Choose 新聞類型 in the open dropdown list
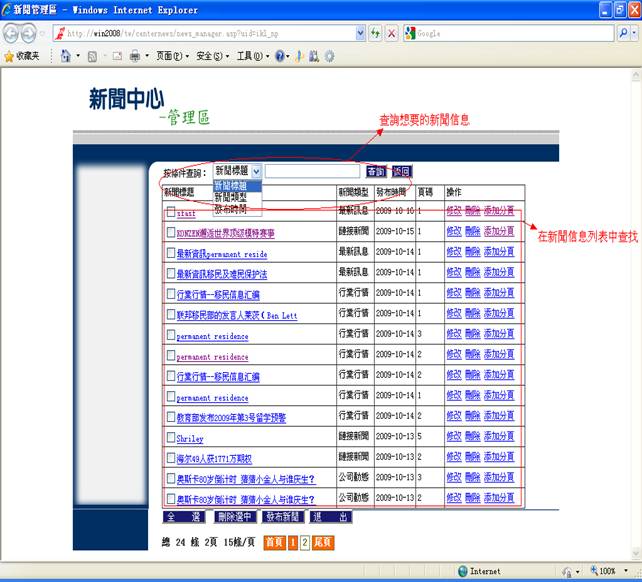Screen dimensions: 642x582 pyautogui.click(x=232, y=197)
